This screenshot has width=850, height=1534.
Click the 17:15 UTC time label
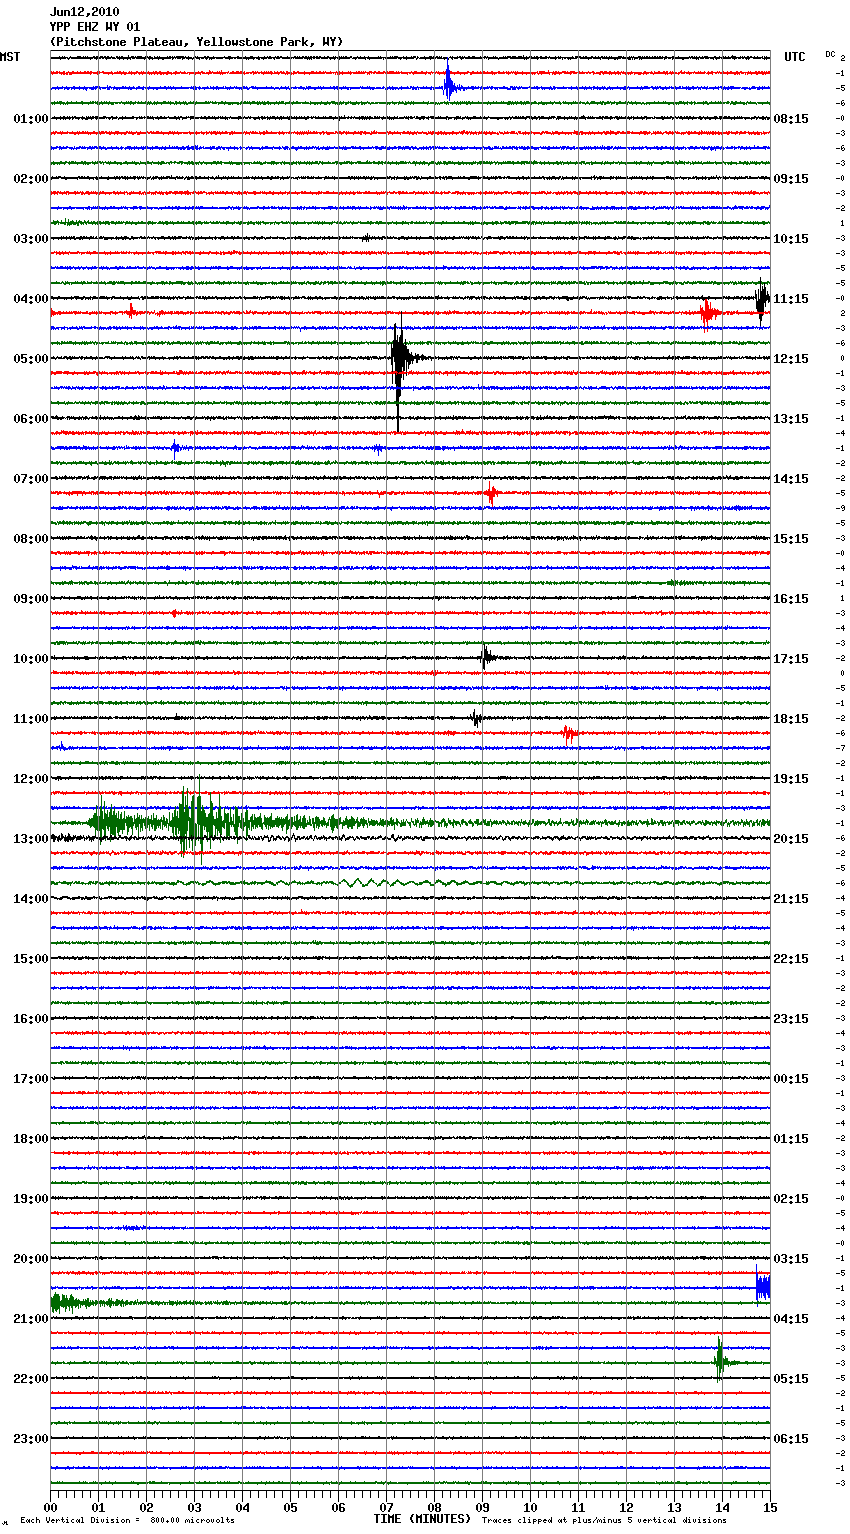[x=791, y=659]
